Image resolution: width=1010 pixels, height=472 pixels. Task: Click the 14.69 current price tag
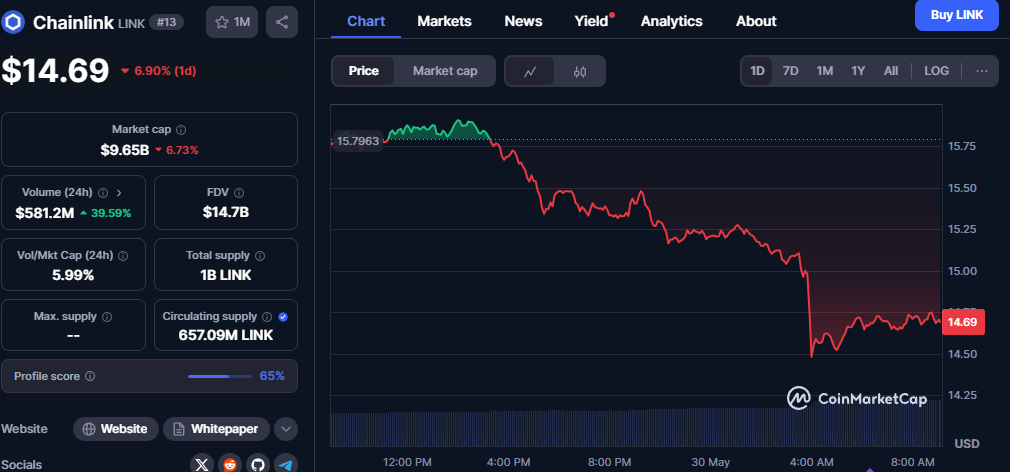point(963,322)
